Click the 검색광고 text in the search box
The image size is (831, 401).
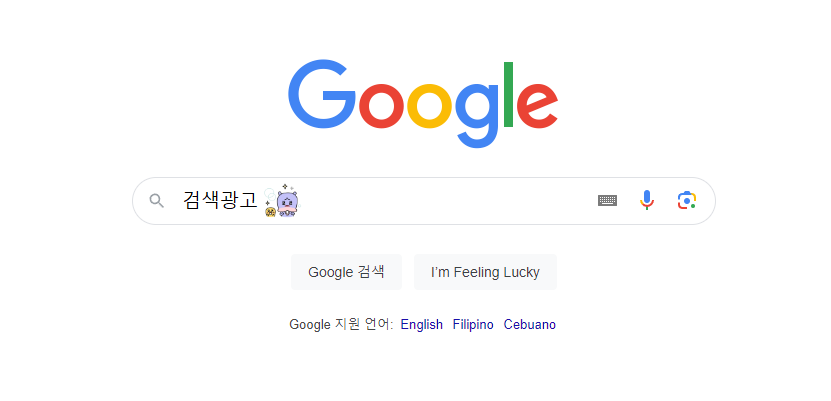tap(220, 201)
